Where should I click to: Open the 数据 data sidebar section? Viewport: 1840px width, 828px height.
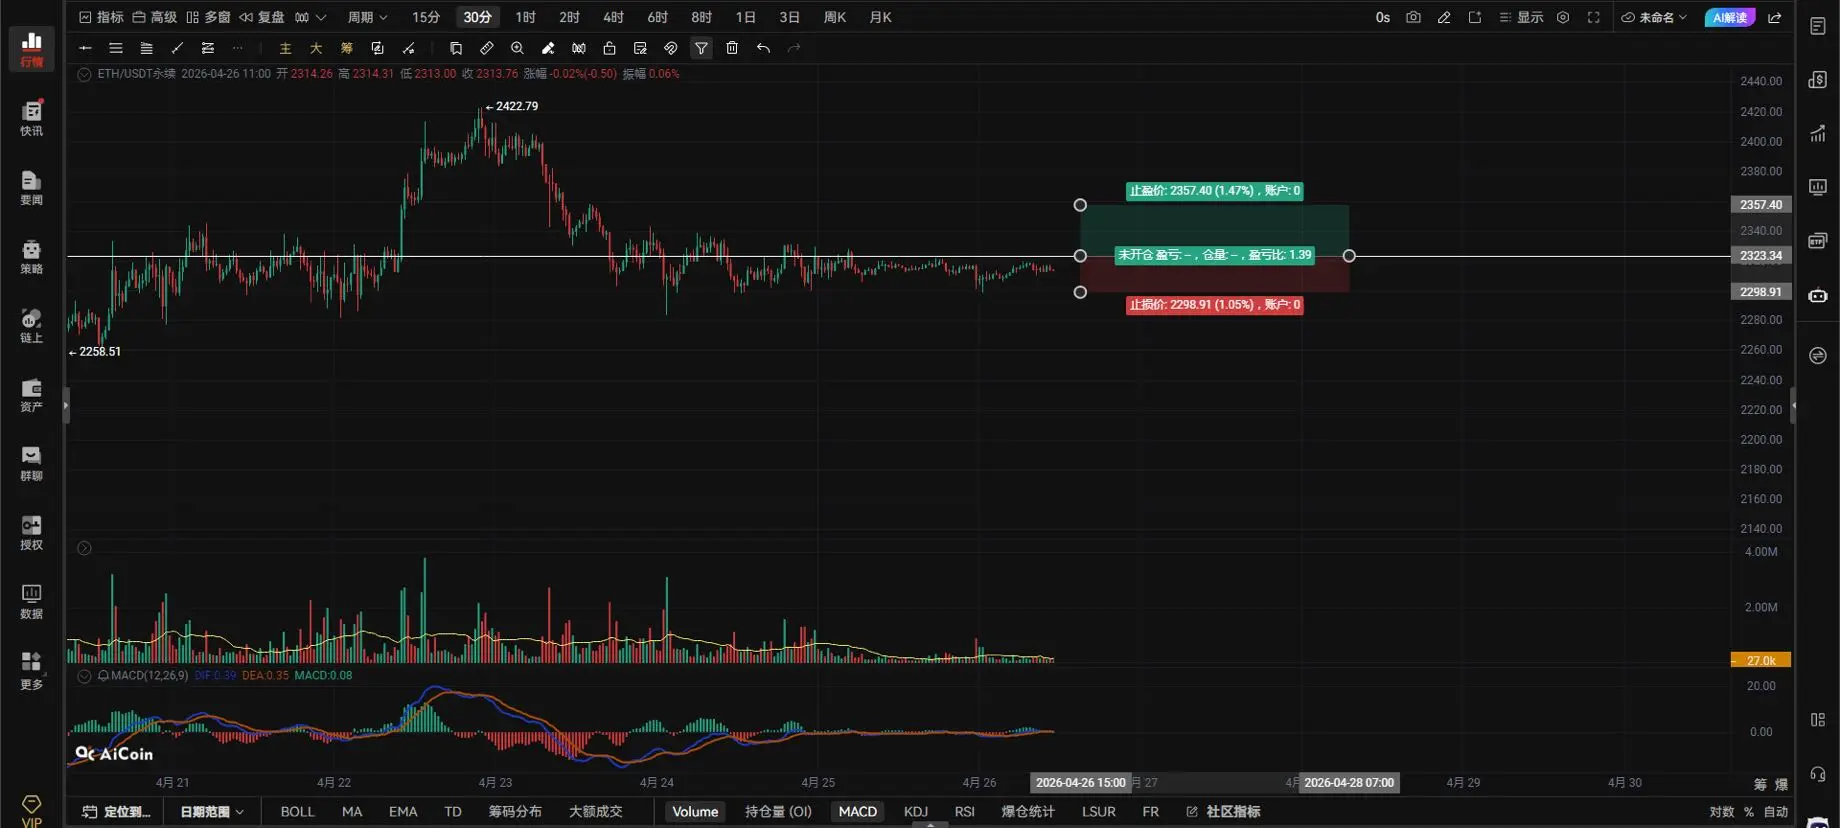[x=32, y=601]
